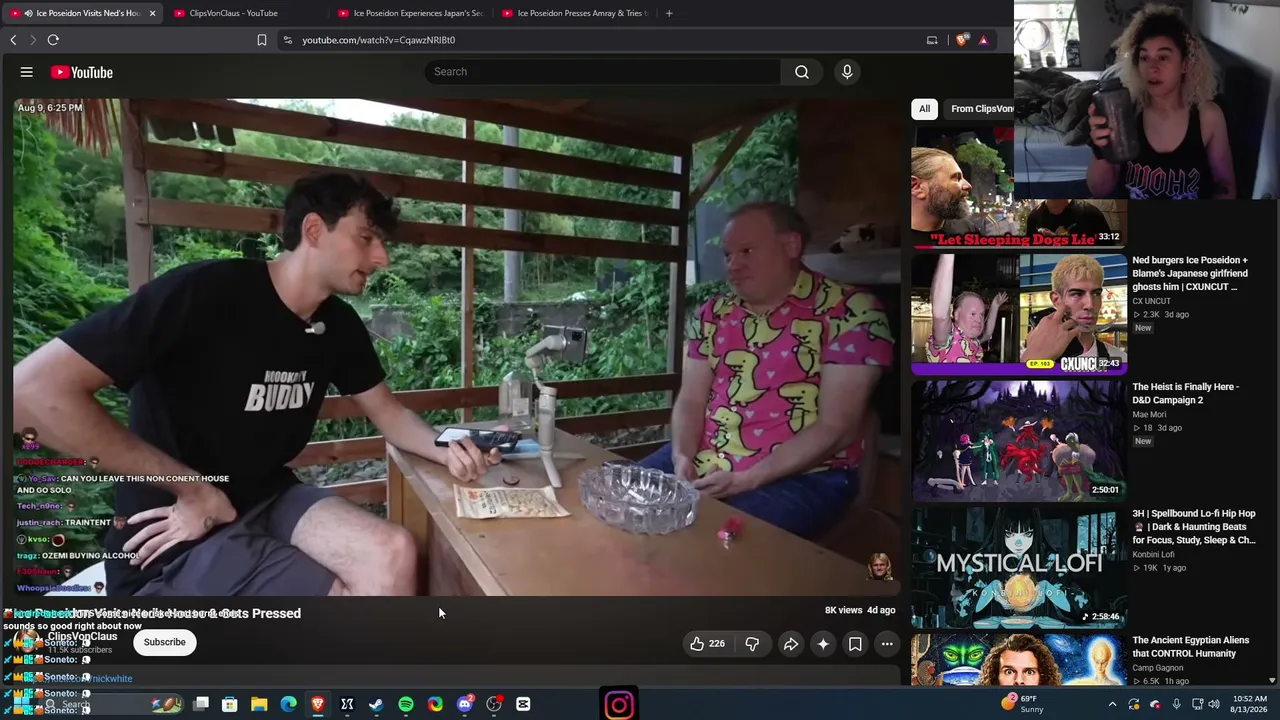The image size is (1280, 720).
Task: Open the weather widget showing 69°F Sunny
Action: (x=1023, y=704)
